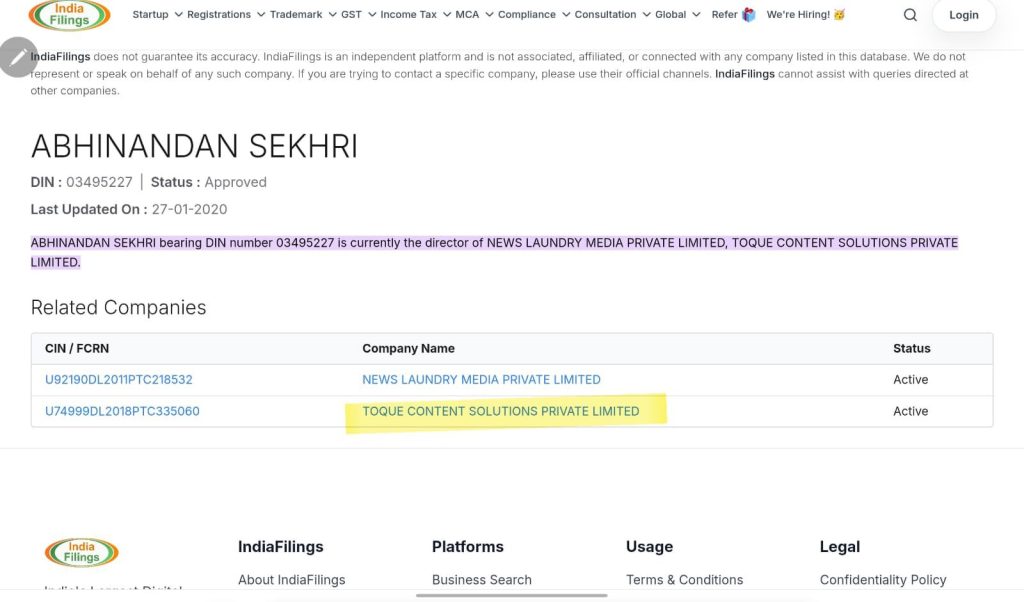
Task: Expand the Income Tax menu chevron
Action: pyautogui.click(x=447, y=14)
